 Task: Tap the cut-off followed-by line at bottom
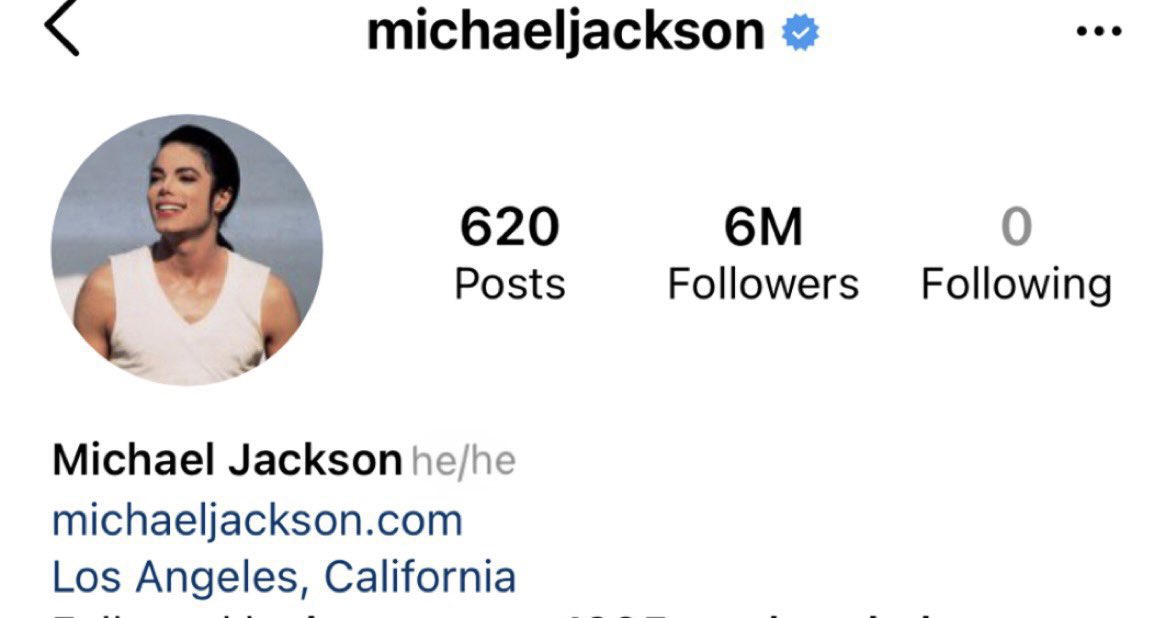click(x=499, y=613)
